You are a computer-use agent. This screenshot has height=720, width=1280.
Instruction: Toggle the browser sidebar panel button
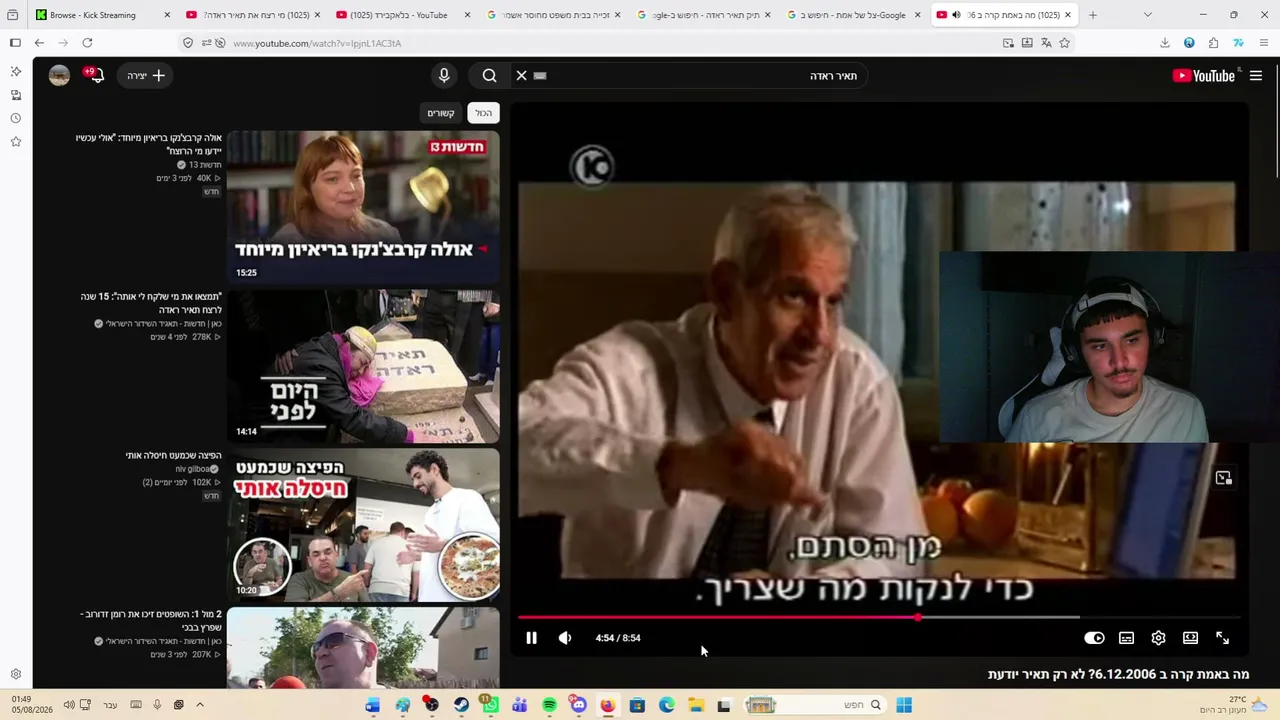pos(15,43)
